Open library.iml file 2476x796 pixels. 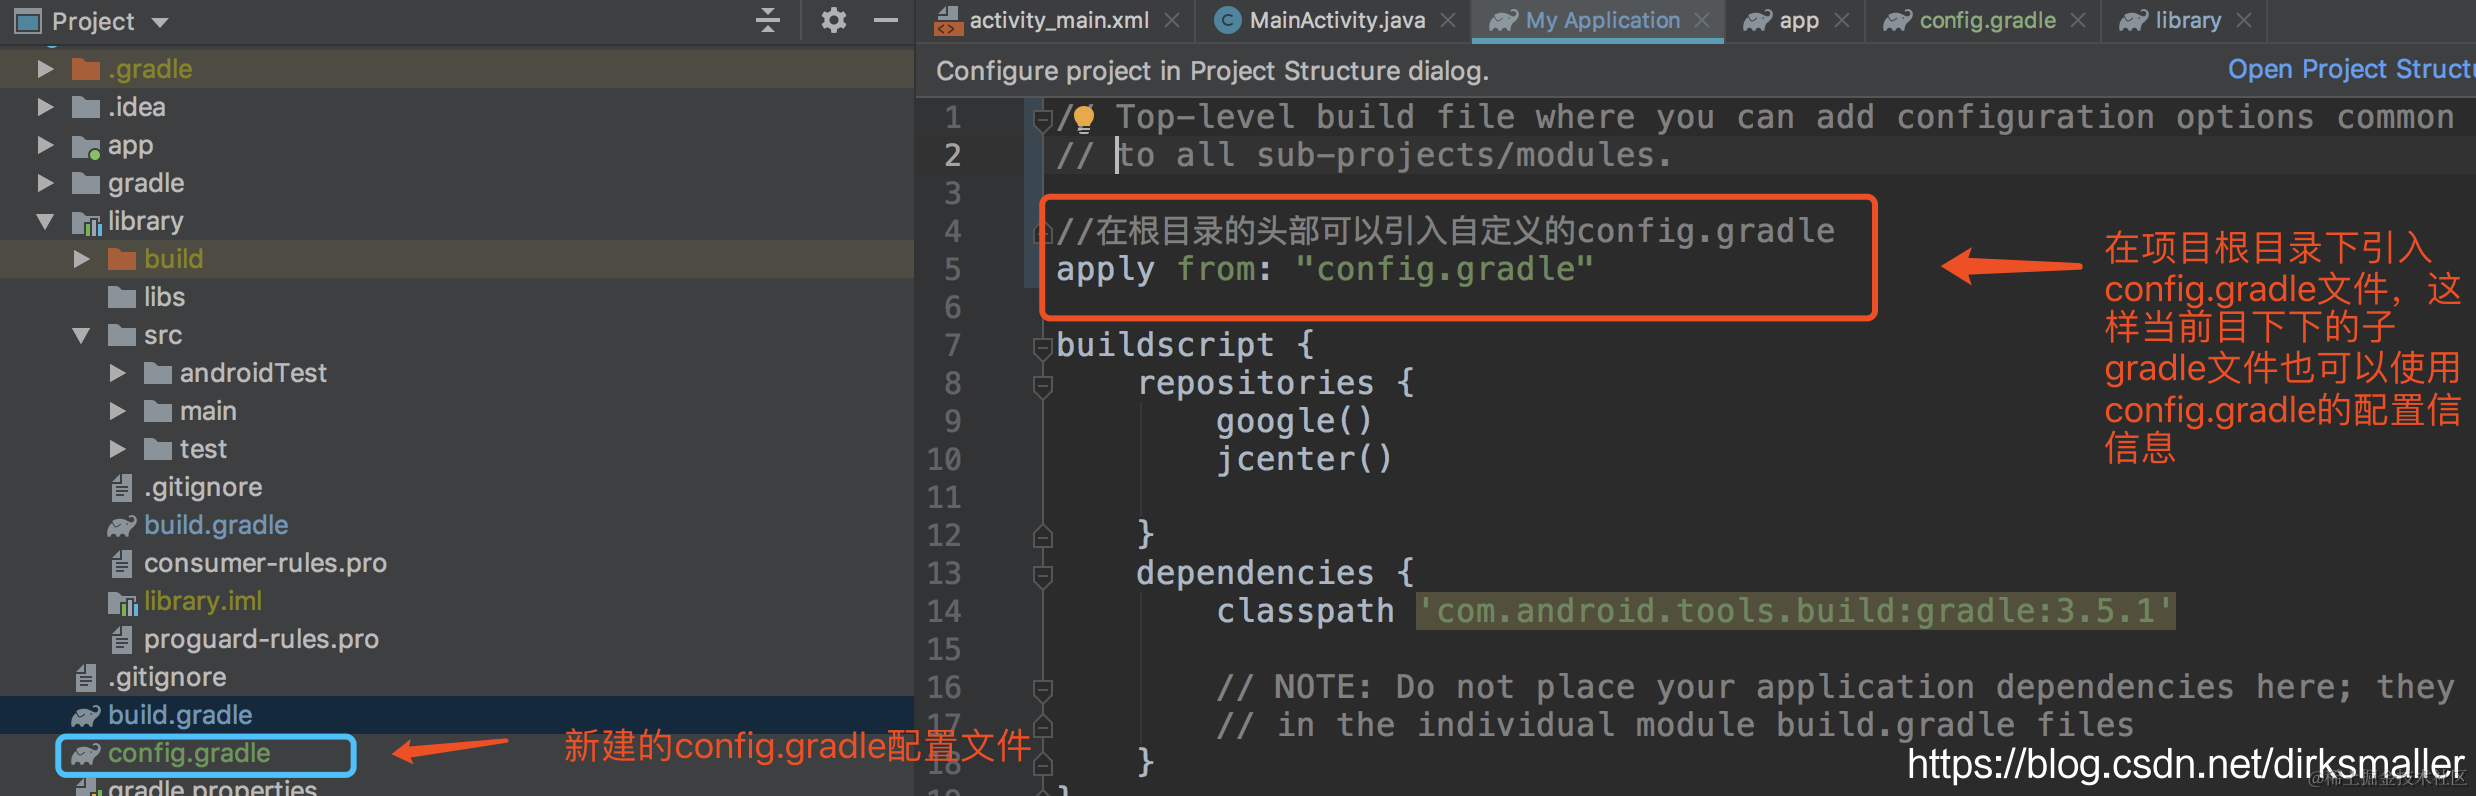pos(203,601)
